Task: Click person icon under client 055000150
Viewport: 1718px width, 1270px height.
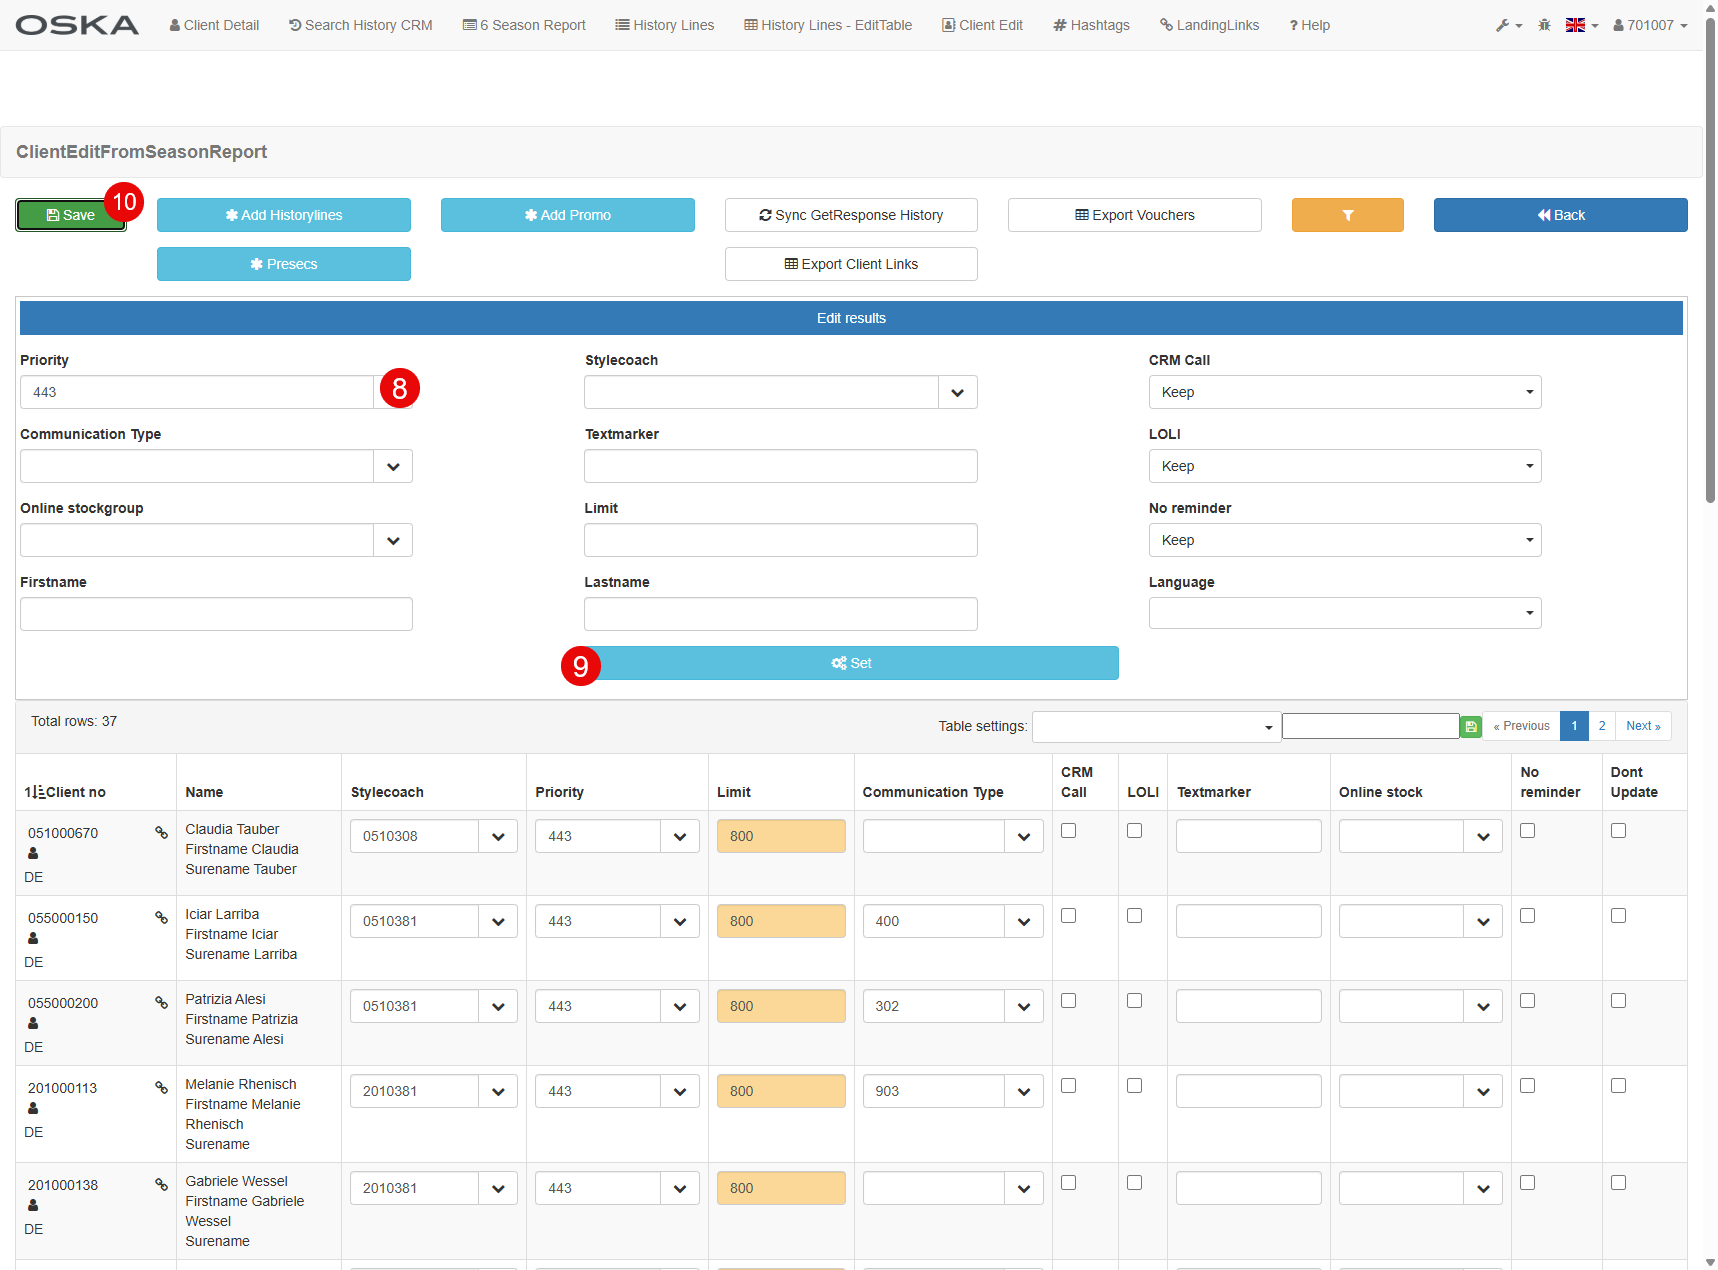Action: click(x=33, y=938)
